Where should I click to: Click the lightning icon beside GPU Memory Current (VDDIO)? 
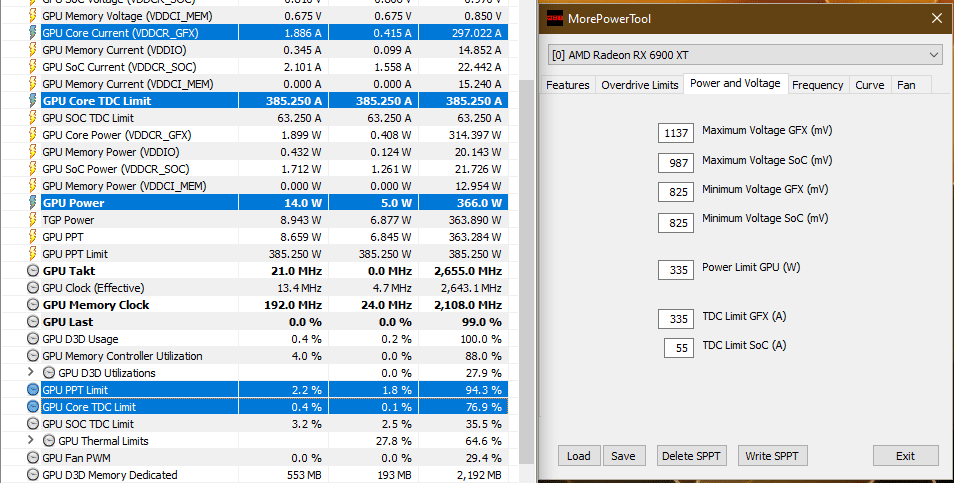[x=33, y=50]
